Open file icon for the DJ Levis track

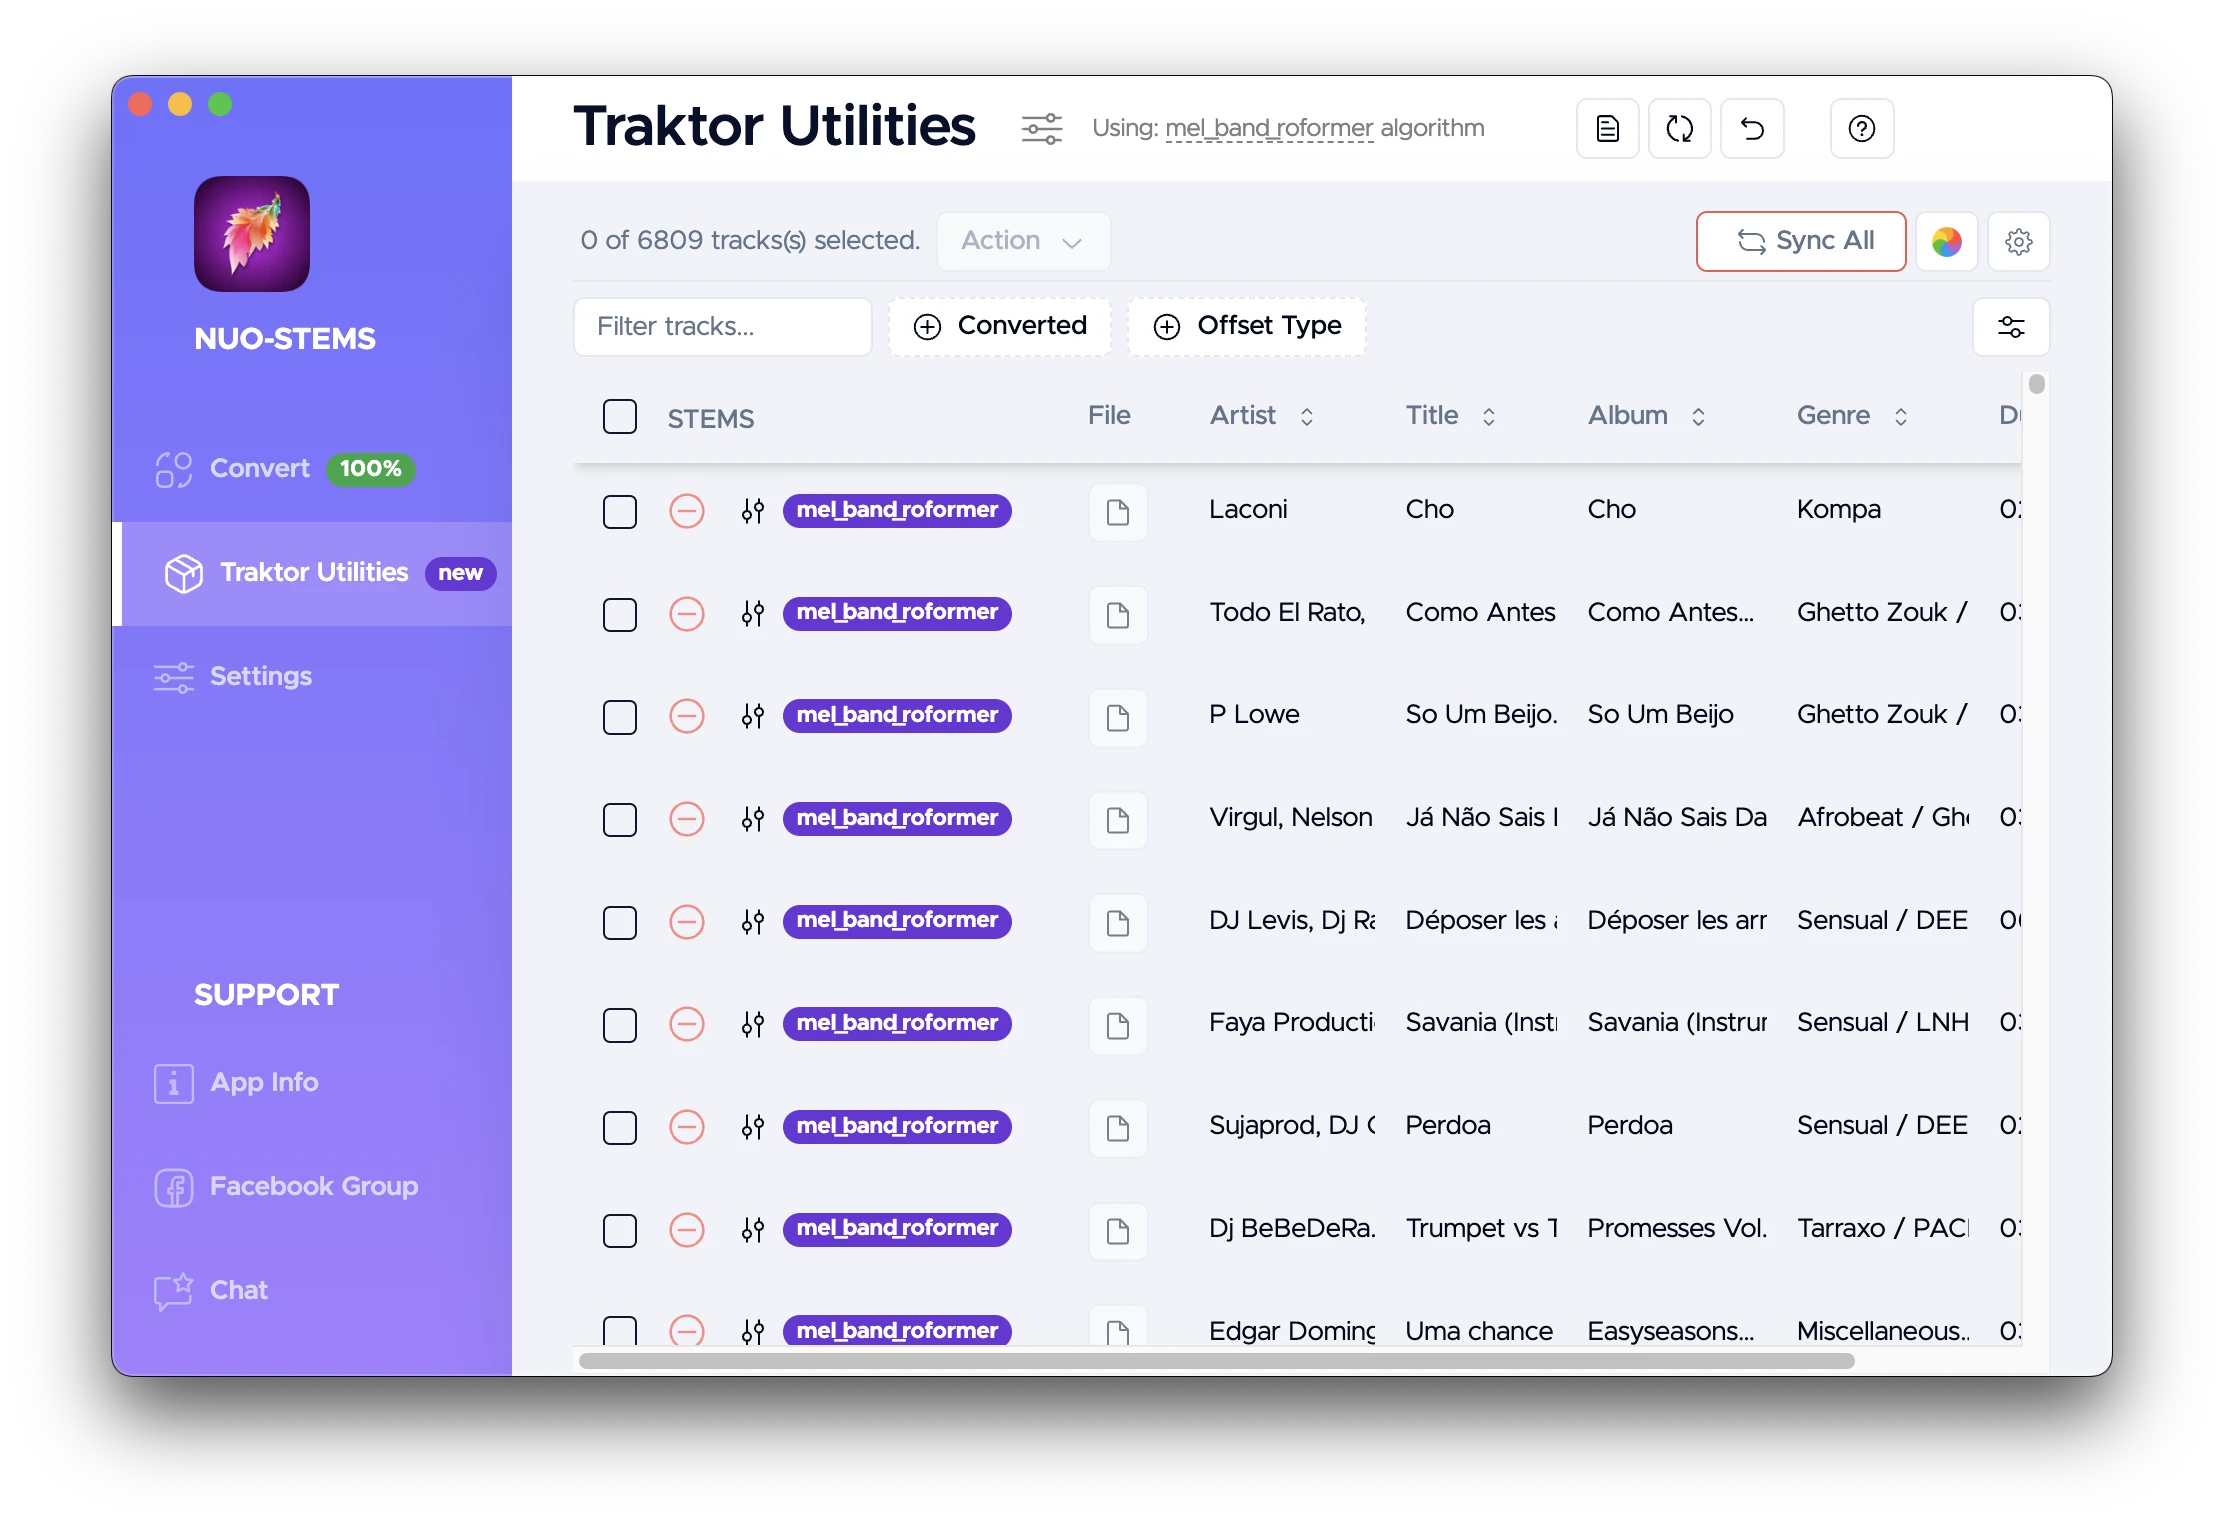coord(1118,922)
